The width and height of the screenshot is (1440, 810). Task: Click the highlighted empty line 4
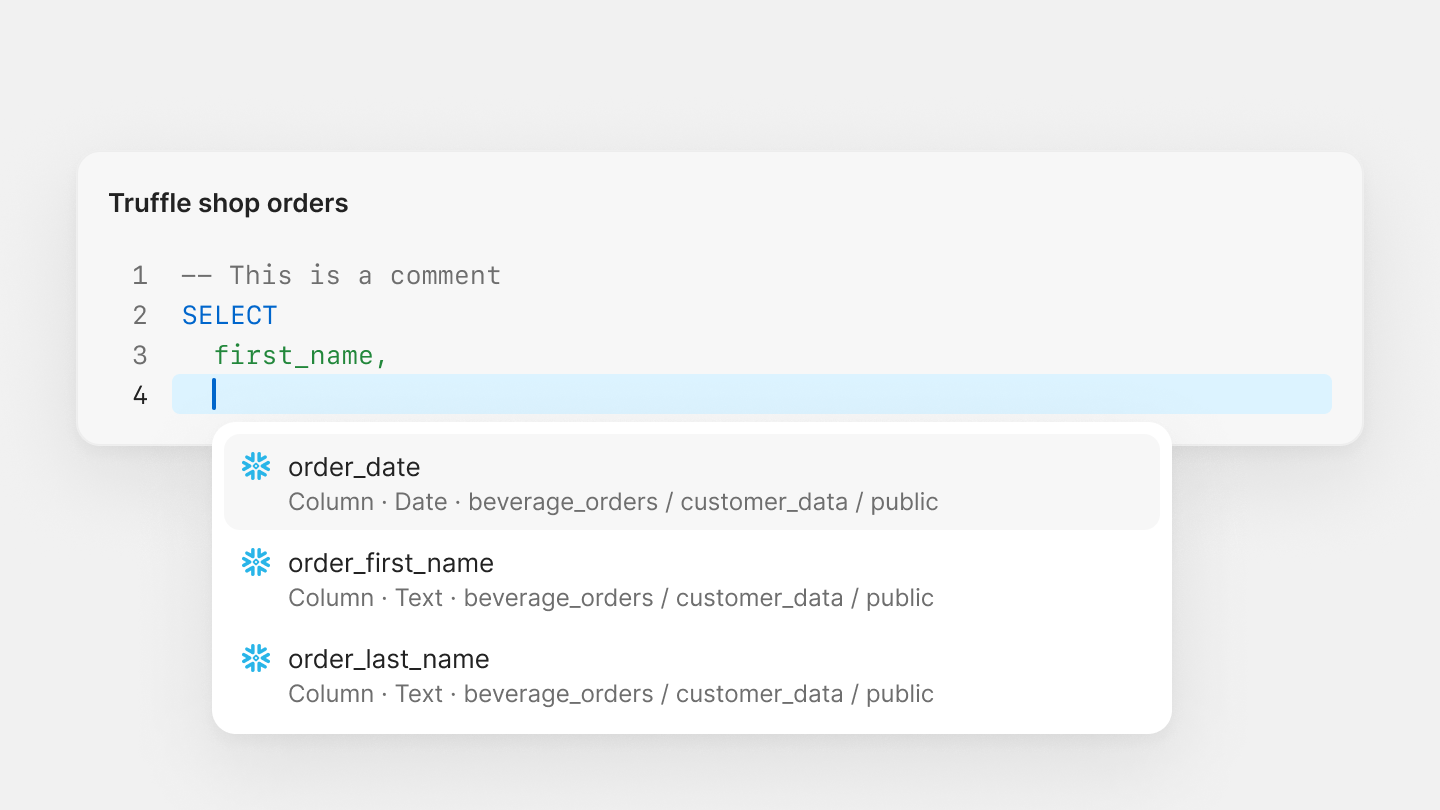(x=750, y=394)
